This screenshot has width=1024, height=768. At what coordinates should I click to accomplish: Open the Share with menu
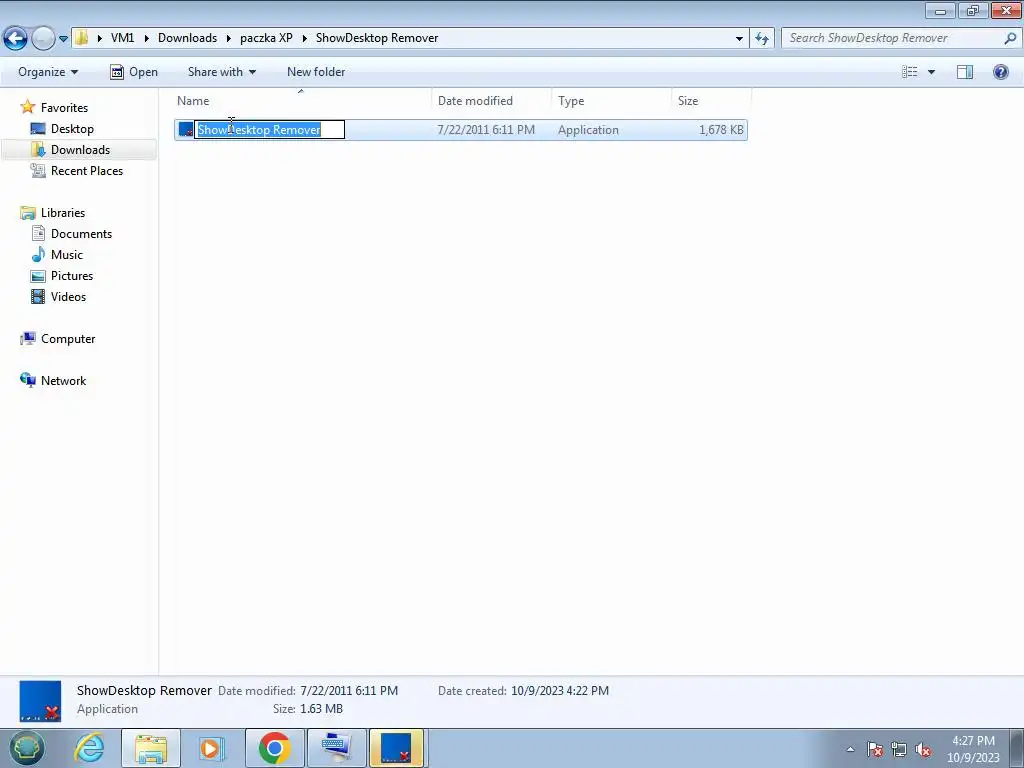pyautogui.click(x=221, y=72)
